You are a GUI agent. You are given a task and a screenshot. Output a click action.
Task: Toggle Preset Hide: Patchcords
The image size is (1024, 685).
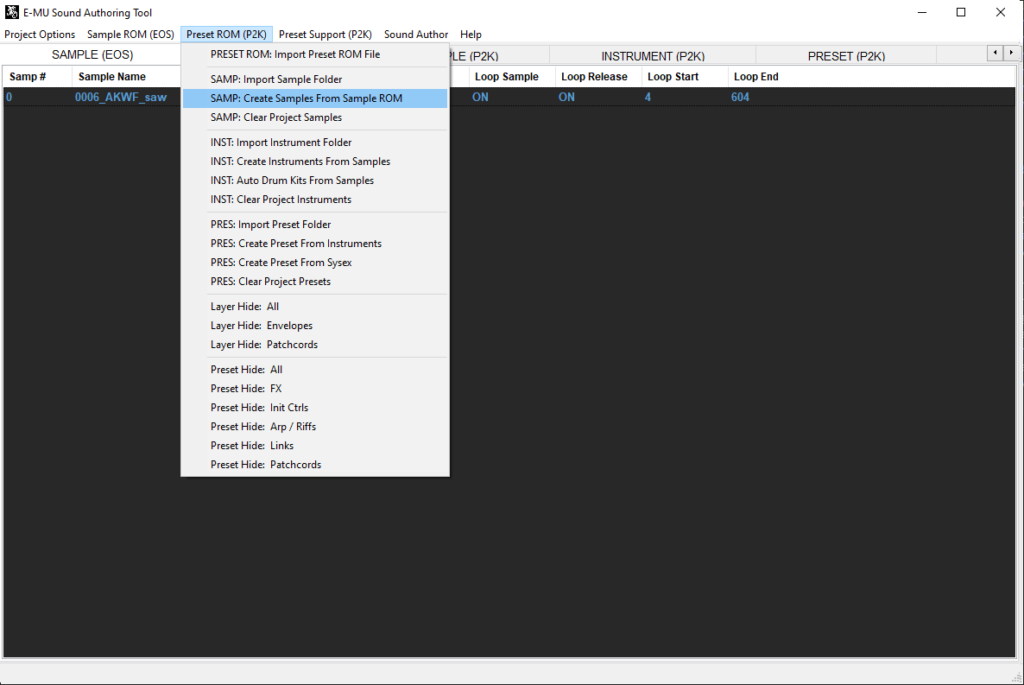(x=315, y=464)
